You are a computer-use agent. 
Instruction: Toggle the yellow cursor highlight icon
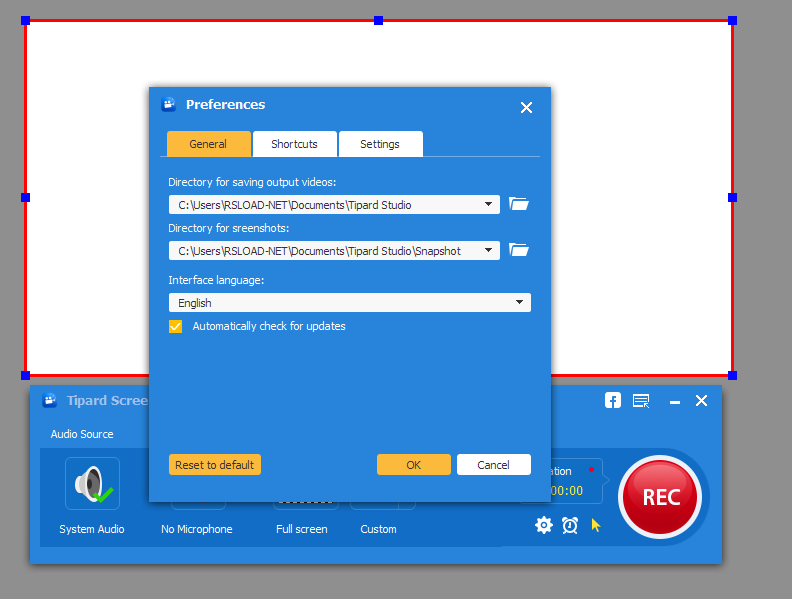596,525
